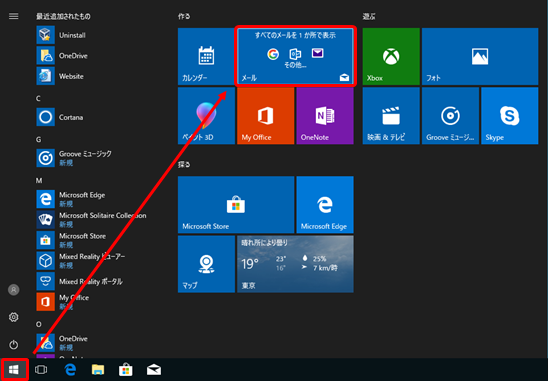This screenshot has height=381, width=548.
Task: Click the letter C group header
Action: pyautogui.click(x=38, y=99)
